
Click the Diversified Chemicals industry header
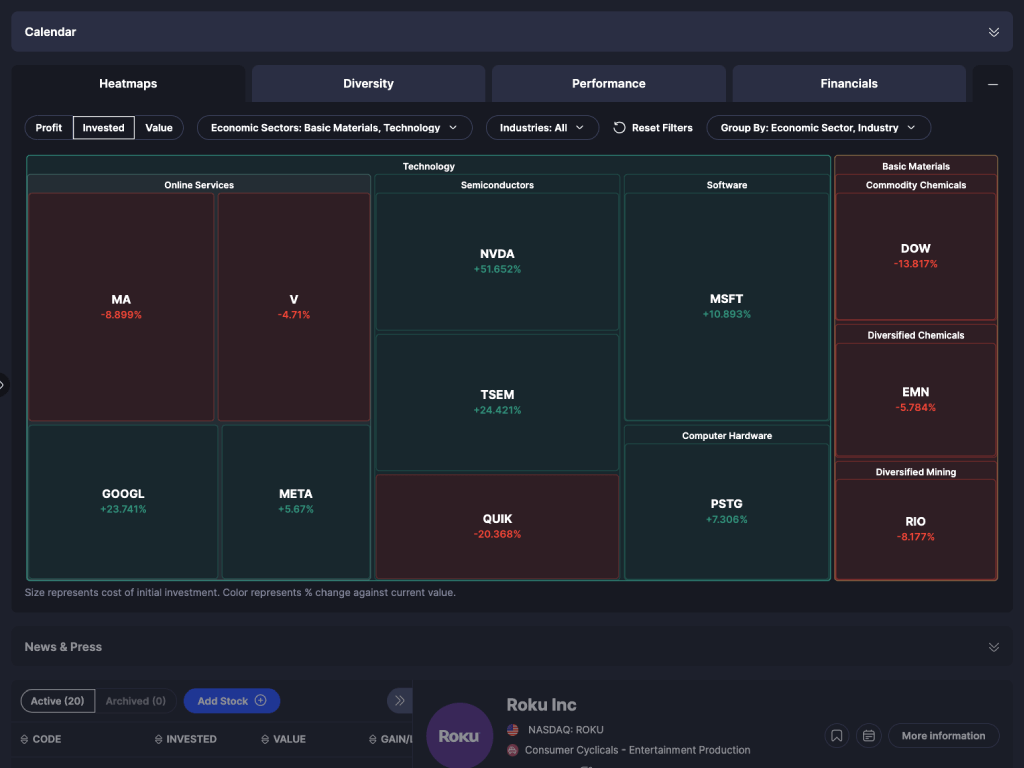pyautogui.click(x=916, y=335)
